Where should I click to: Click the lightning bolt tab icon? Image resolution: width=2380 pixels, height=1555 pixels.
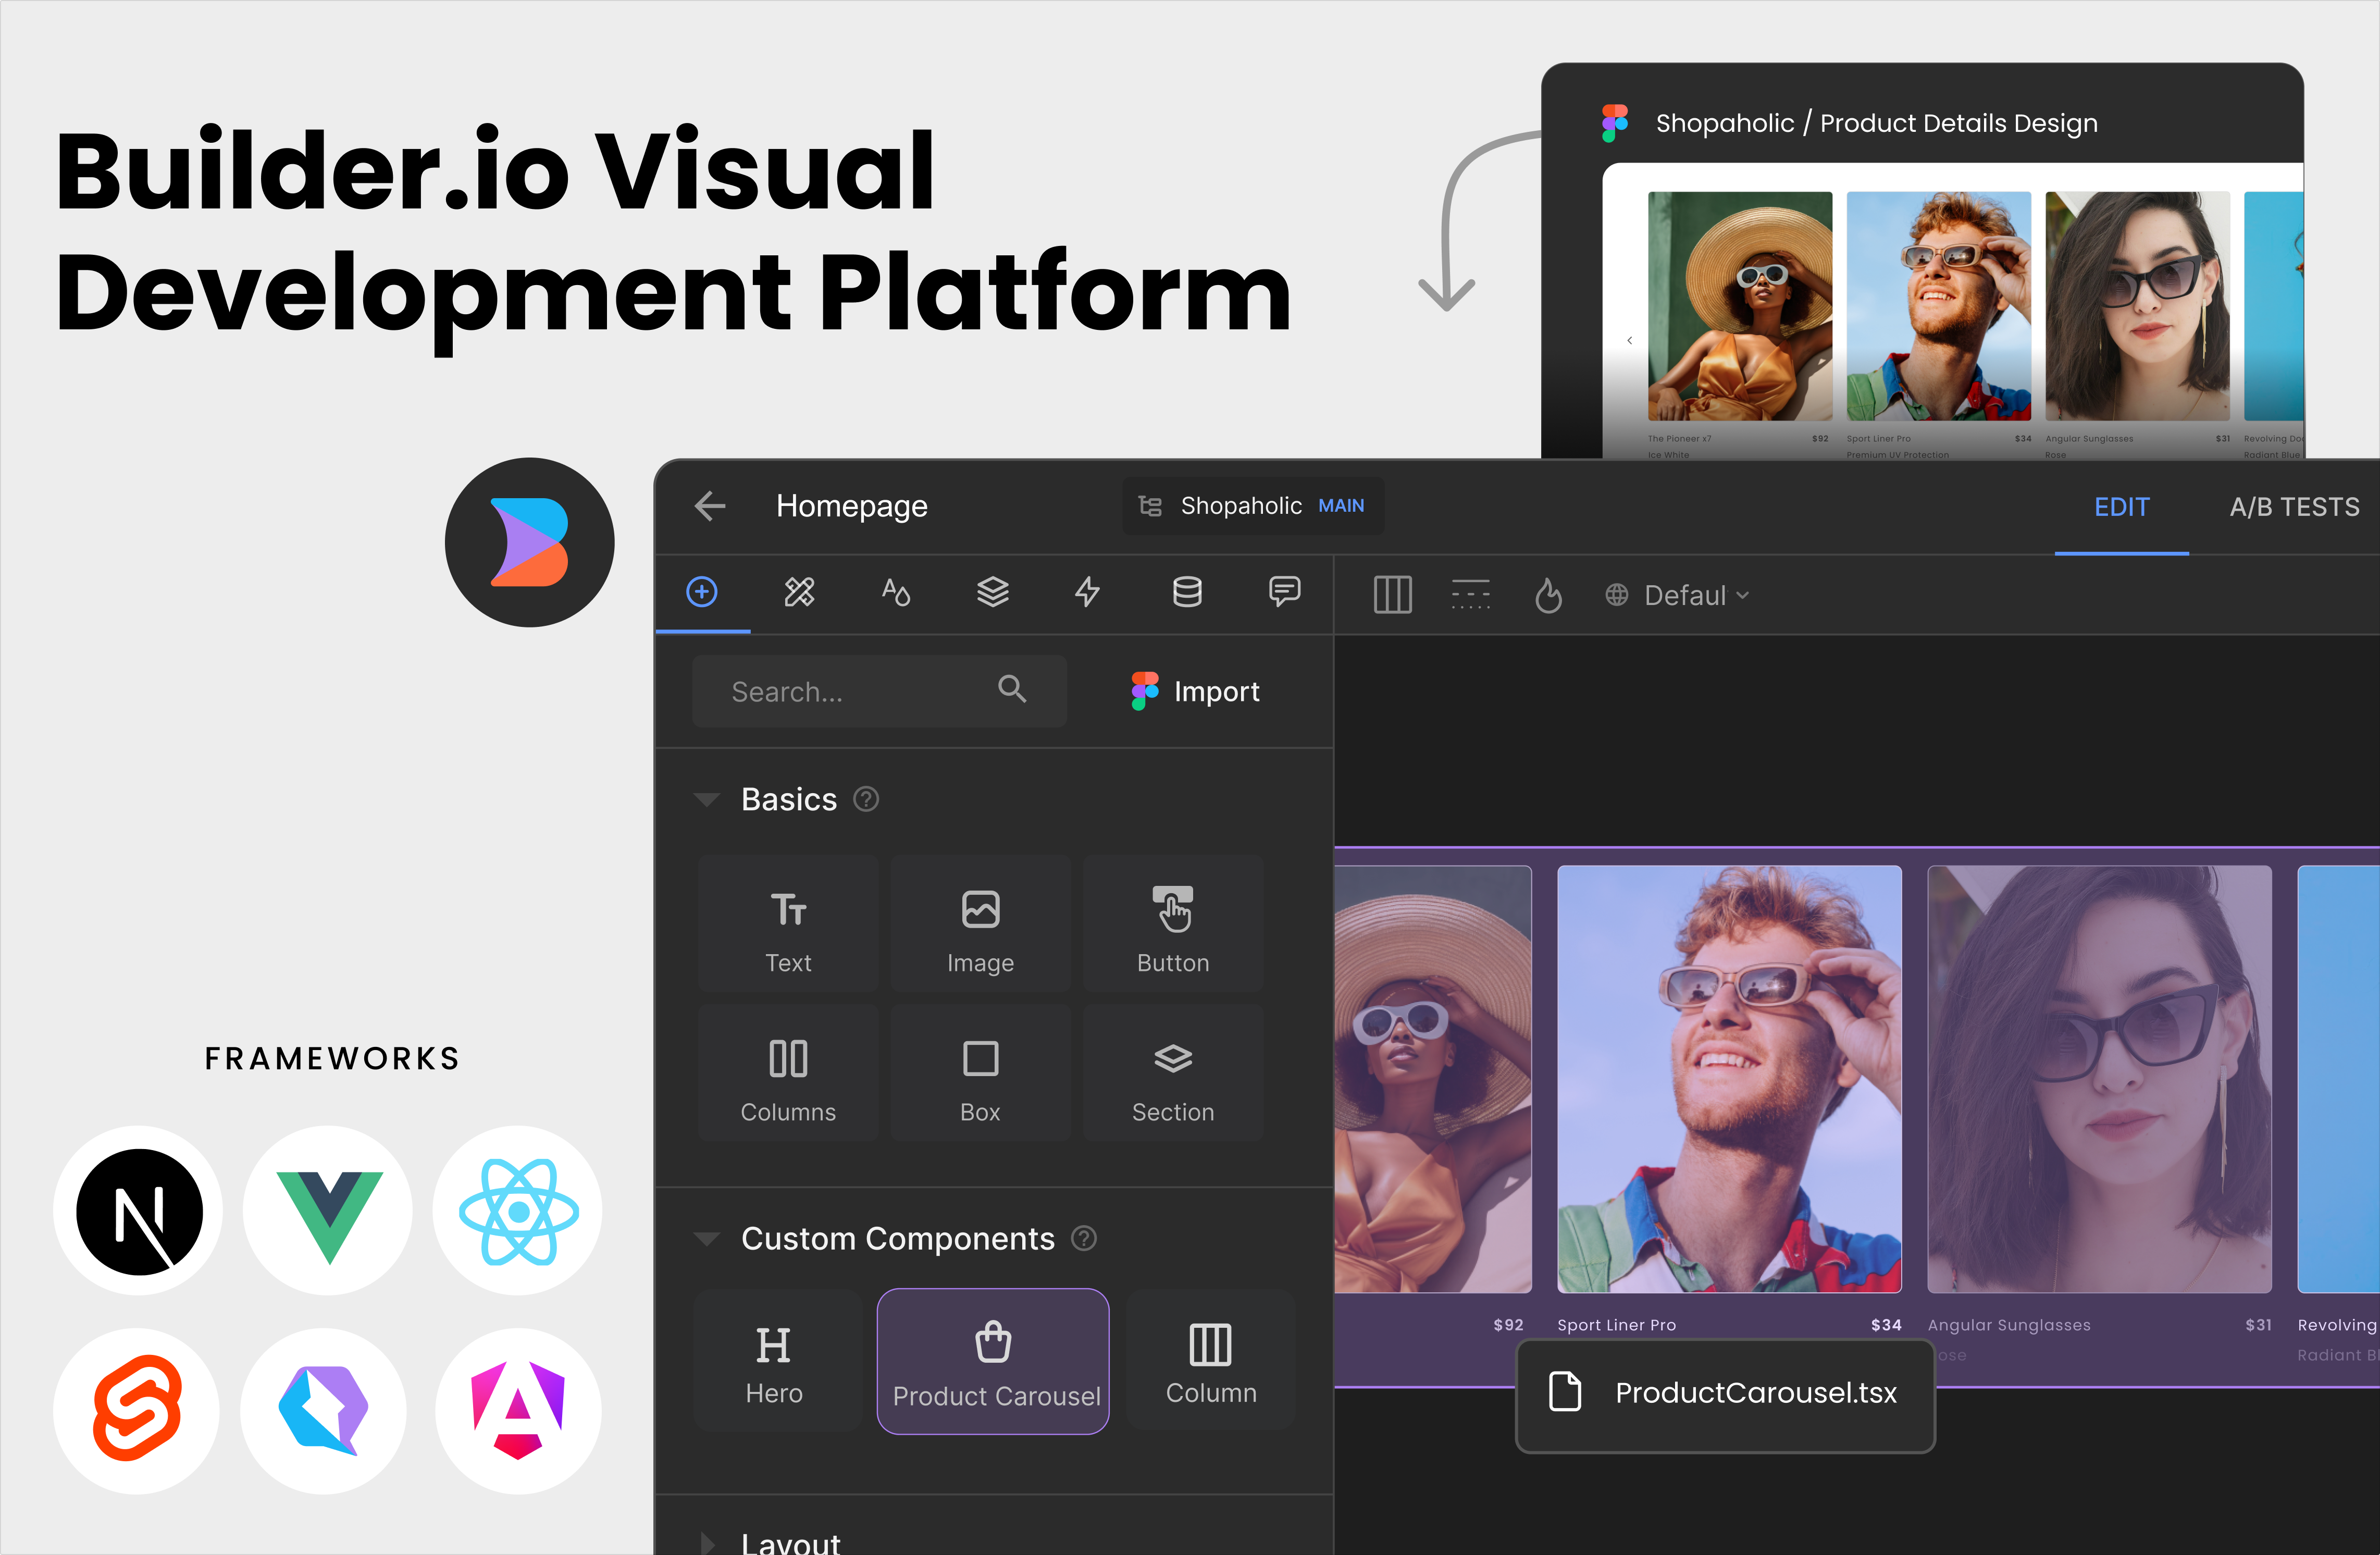[x=1087, y=592]
